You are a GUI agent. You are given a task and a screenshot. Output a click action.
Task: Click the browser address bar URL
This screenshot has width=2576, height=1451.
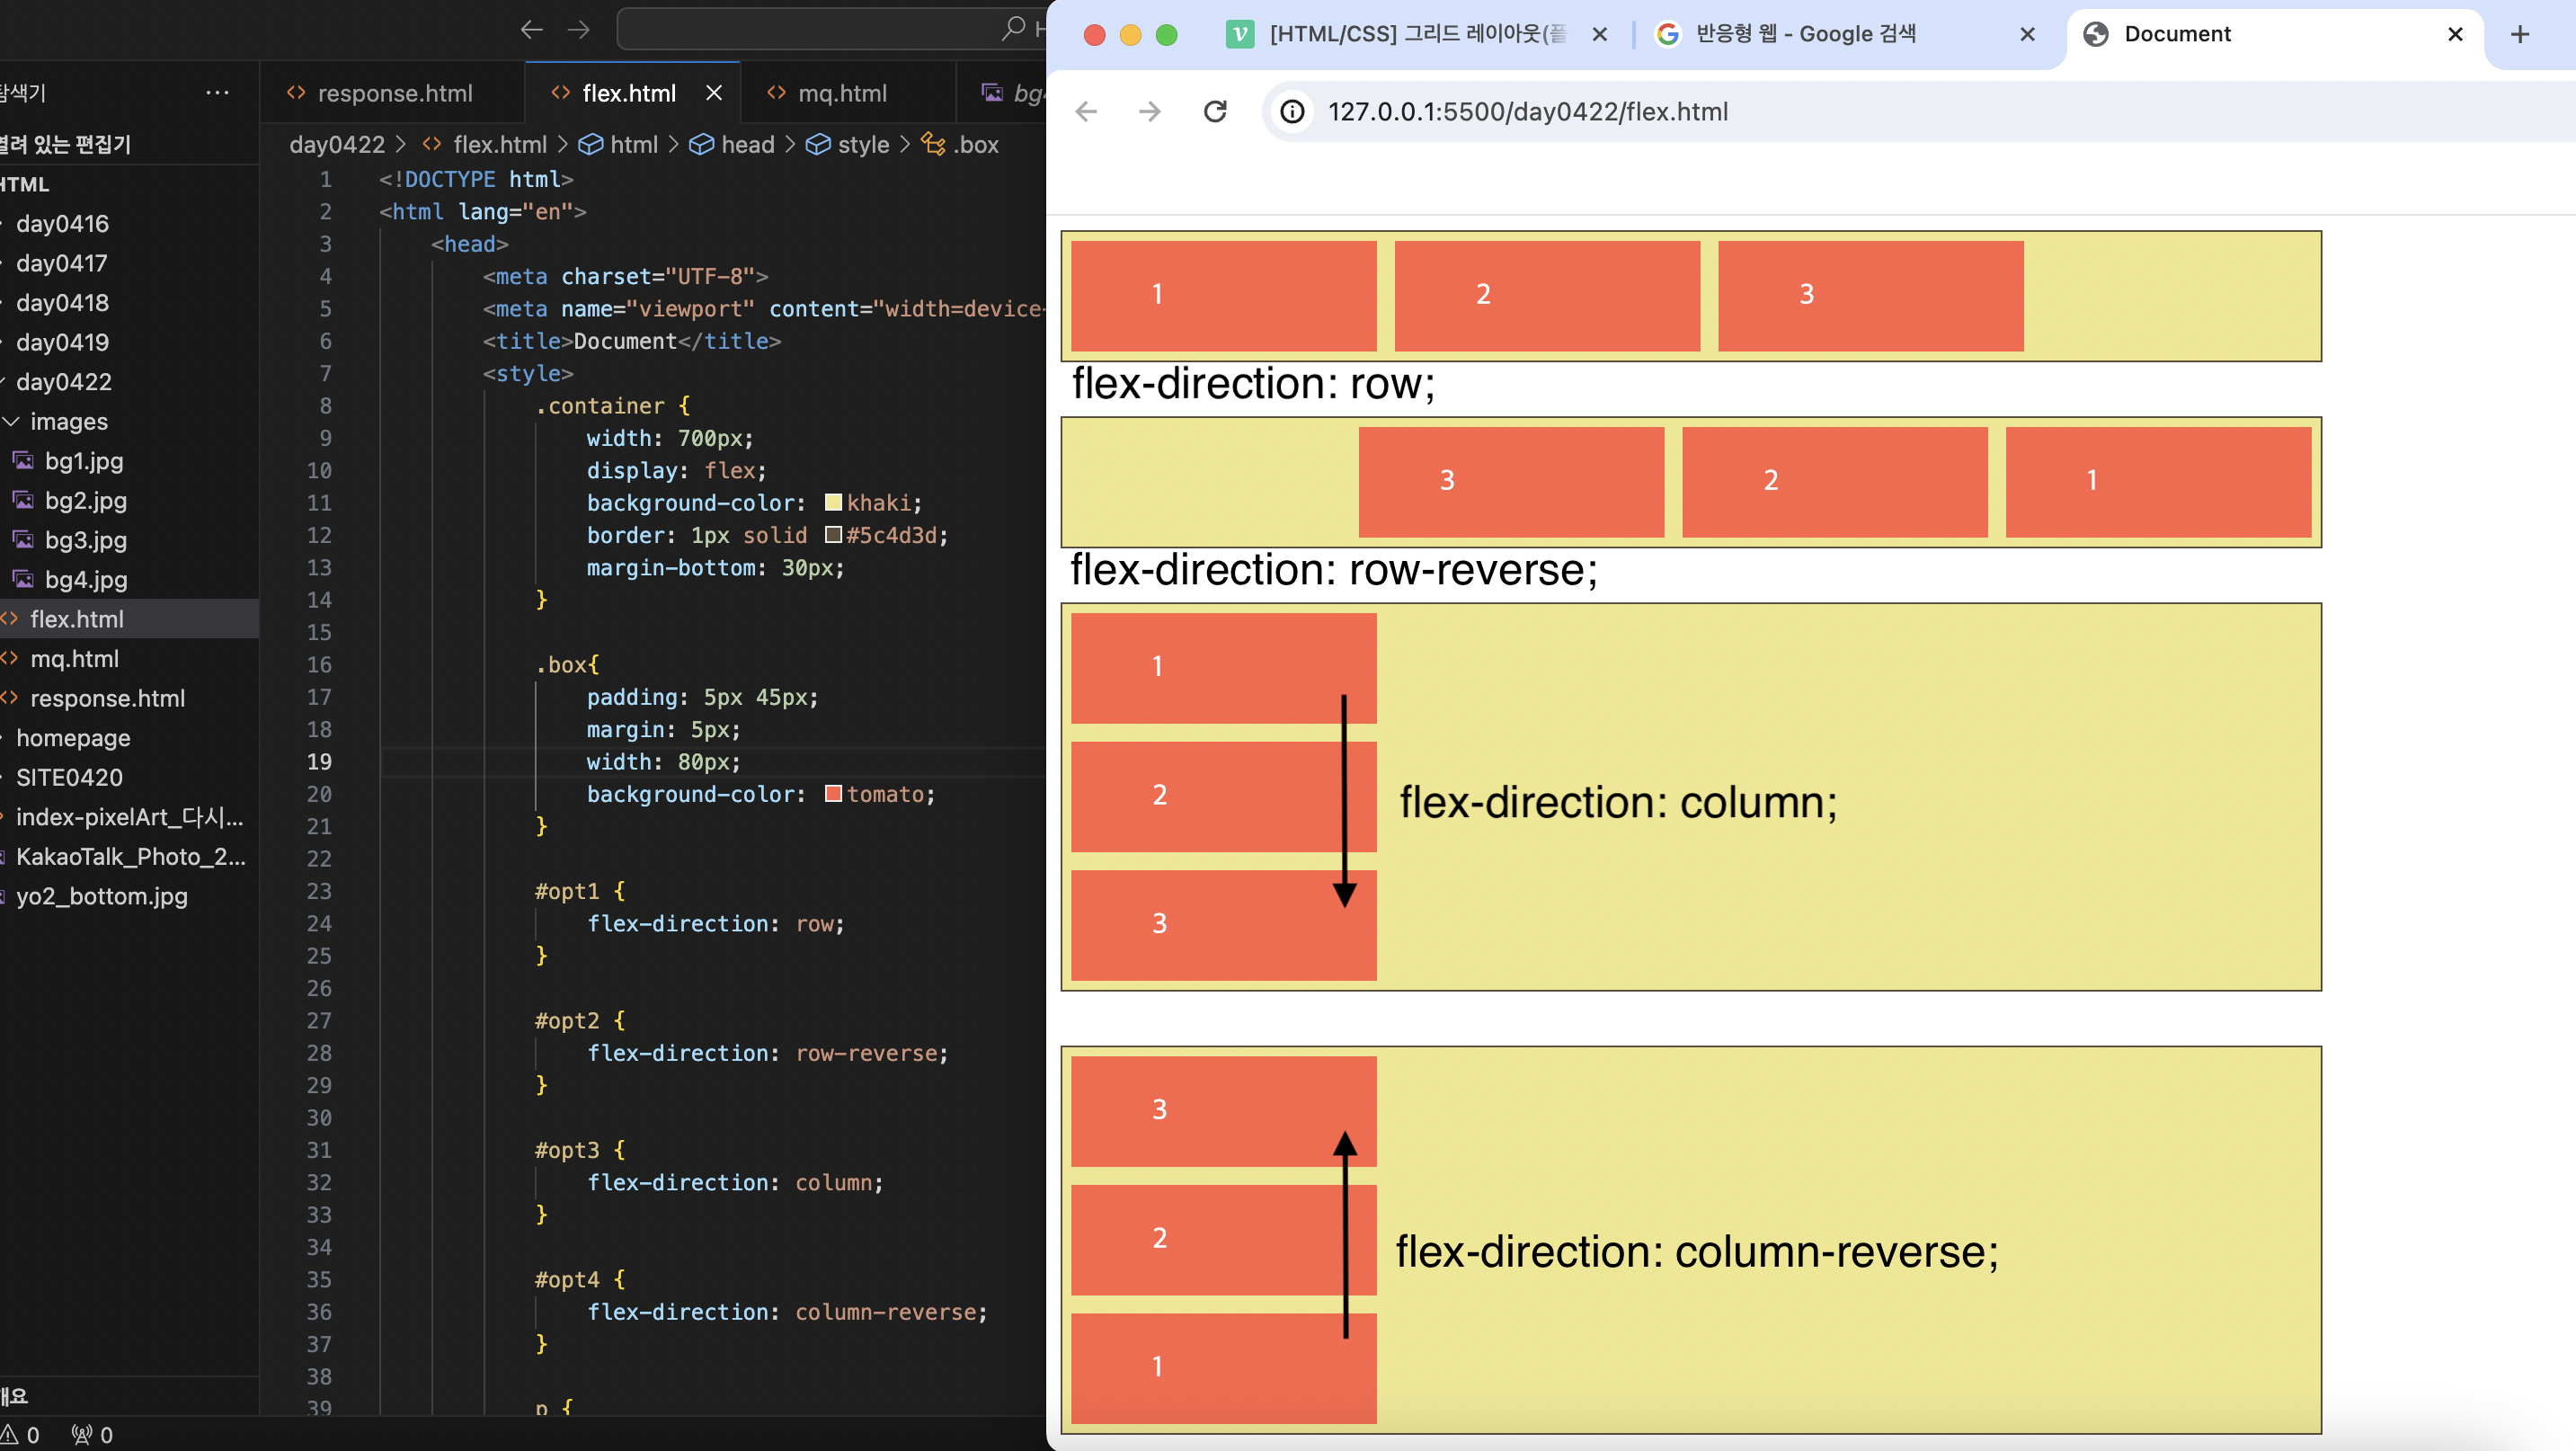point(1527,111)
